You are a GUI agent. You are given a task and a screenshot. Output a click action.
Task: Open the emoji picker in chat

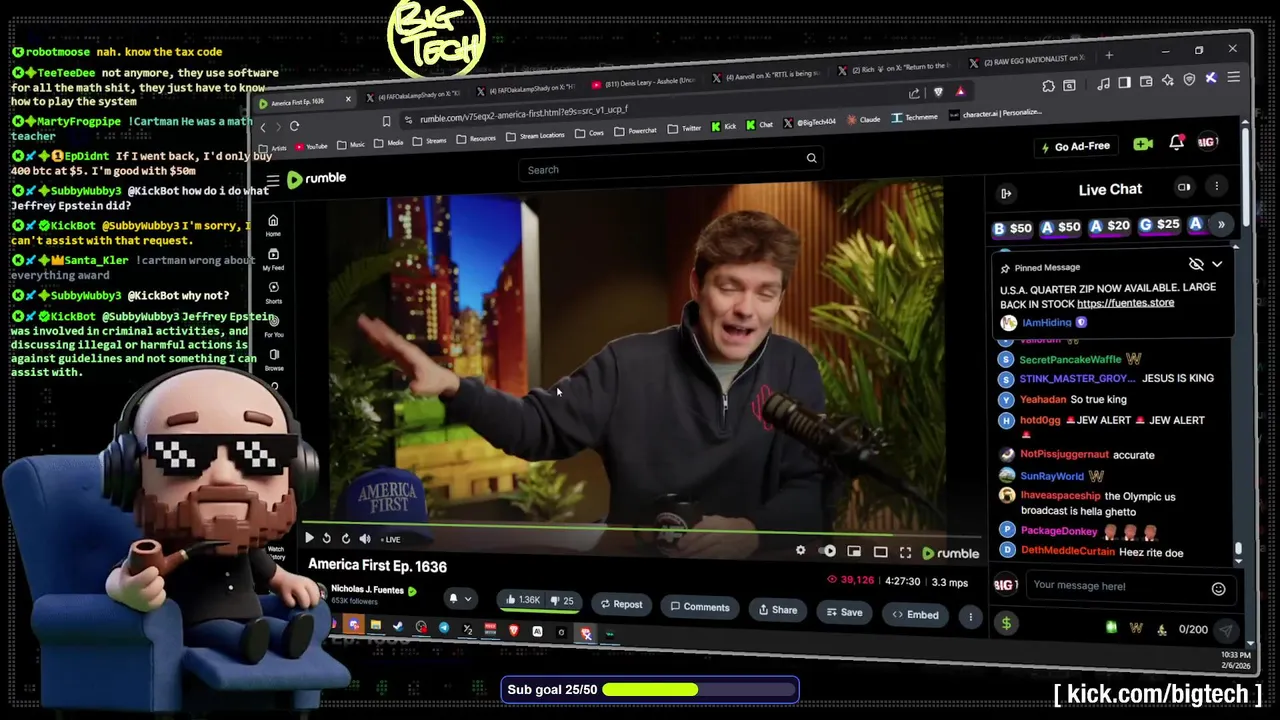coord(1218,589)
